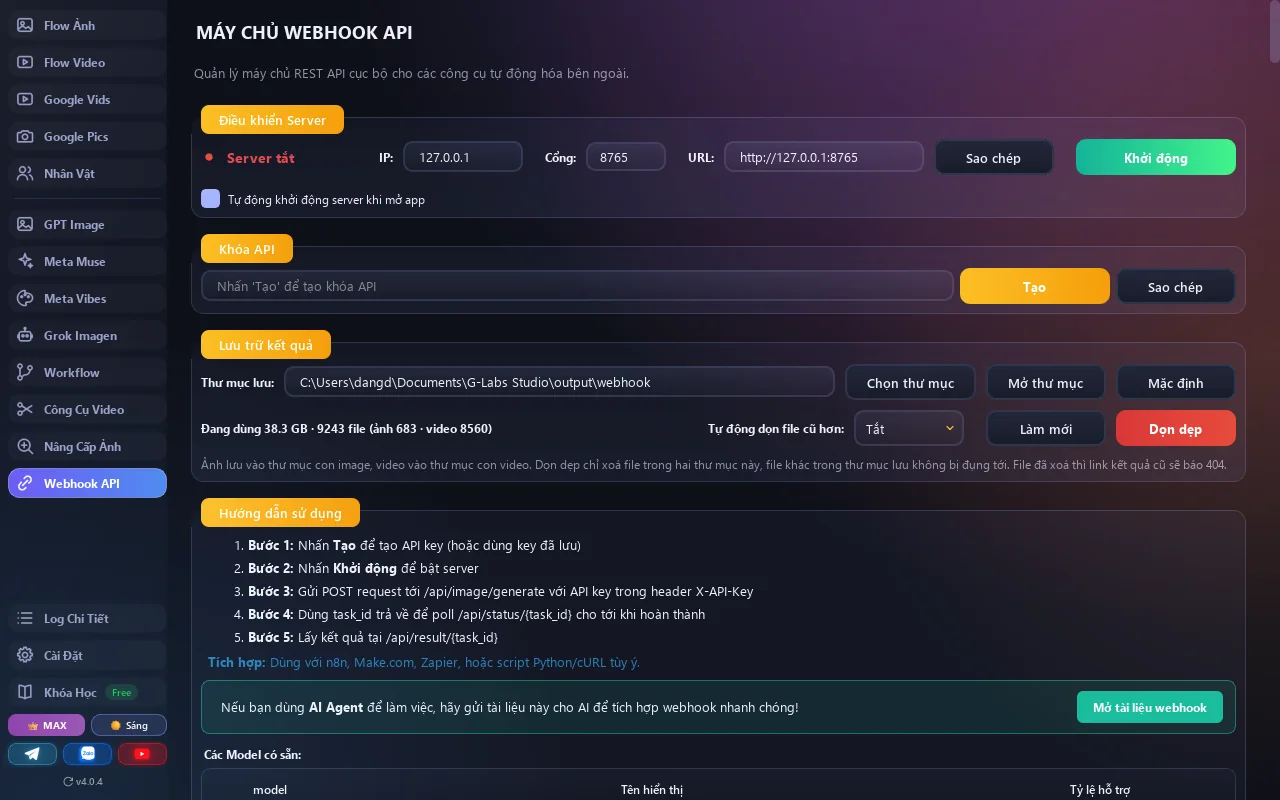Viewport: 1280px width, 800px height.
Task: Copy the API key with Sao chép
Action: click(x=1176, y=287)
